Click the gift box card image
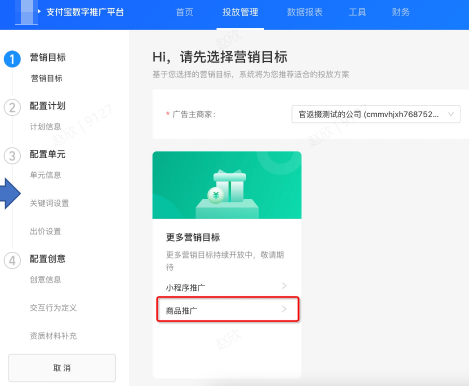469x386 pixels. (227, 185)
